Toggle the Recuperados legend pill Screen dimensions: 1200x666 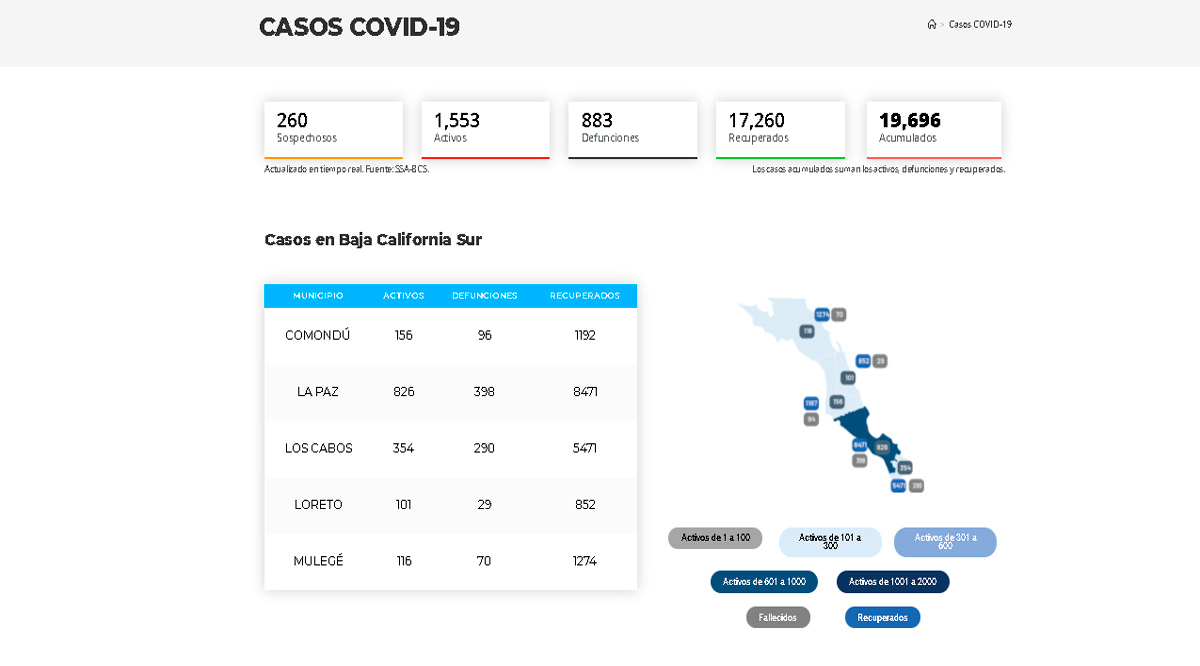[882, 617]
